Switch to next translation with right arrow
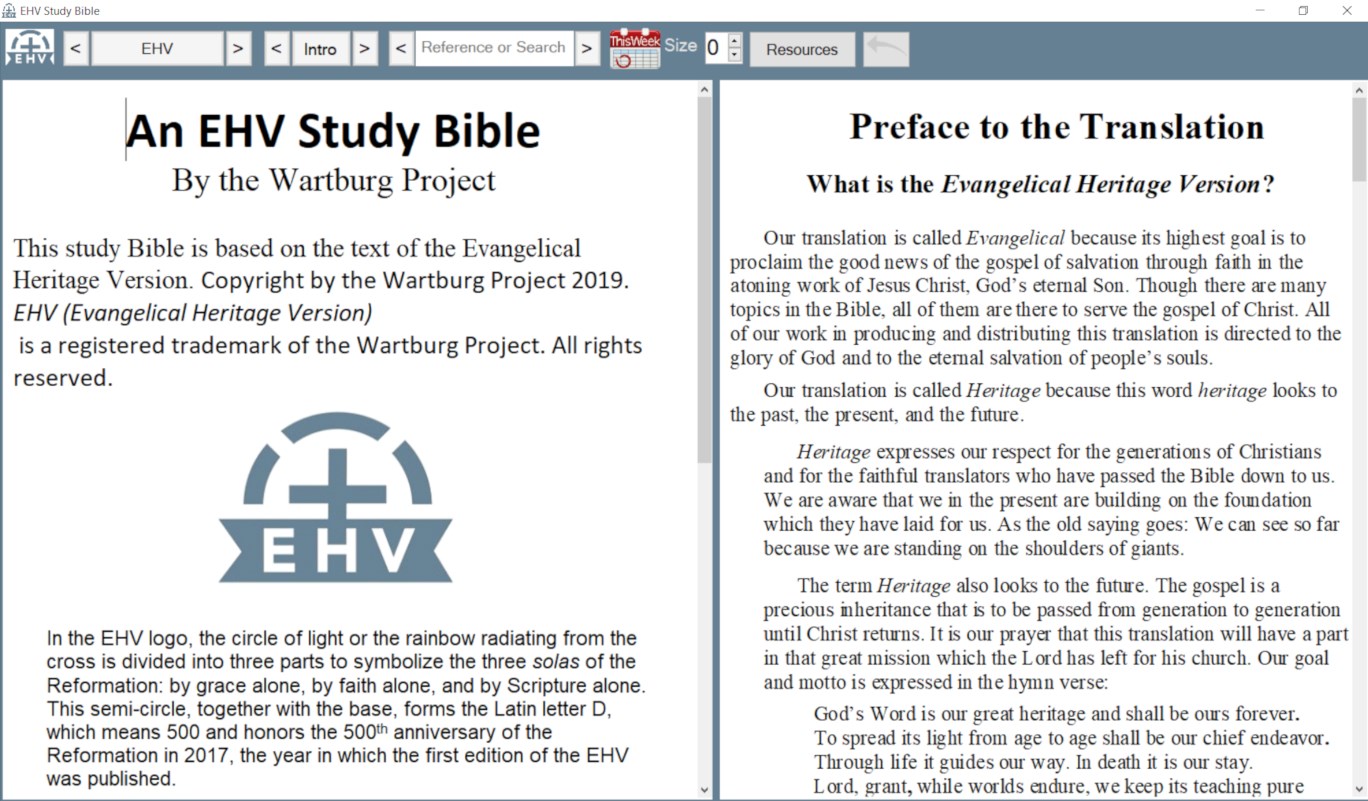This screenshot has width=1368, height=801. point(238,47)
